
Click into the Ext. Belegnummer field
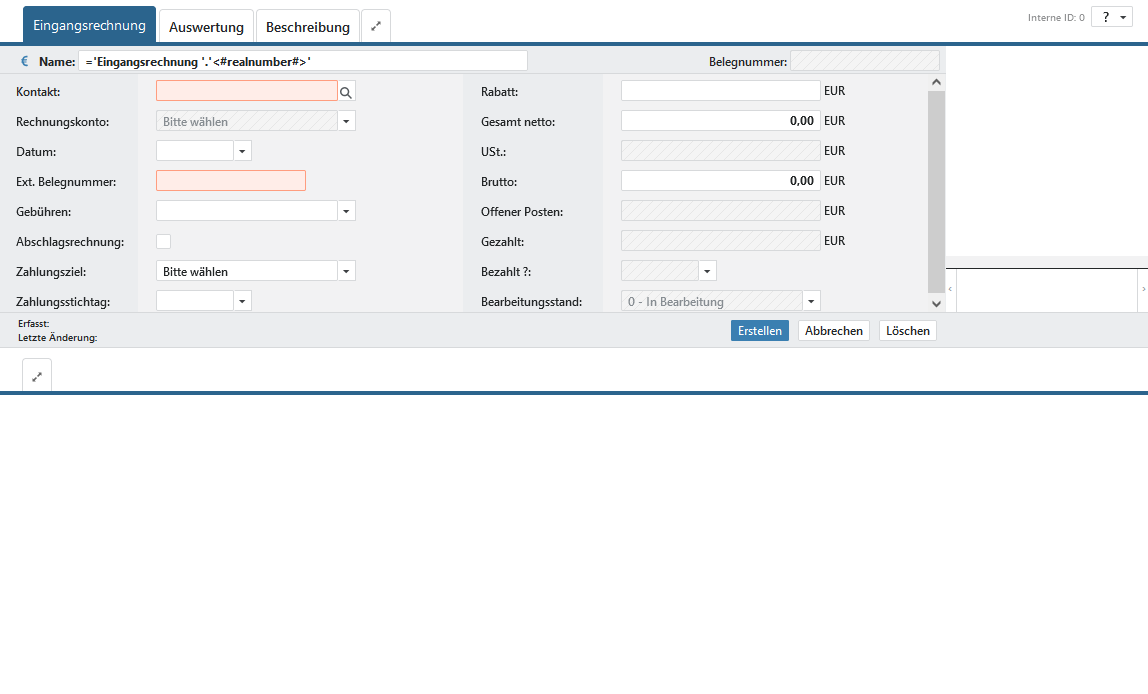click(230, 181)
